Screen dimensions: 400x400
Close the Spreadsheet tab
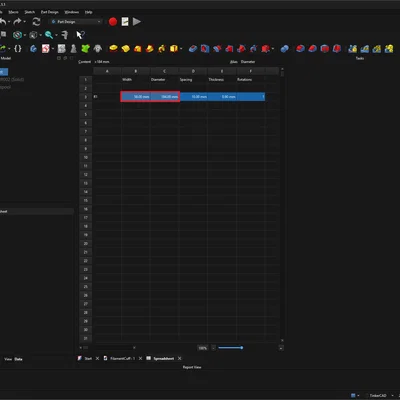pos(180,358)
